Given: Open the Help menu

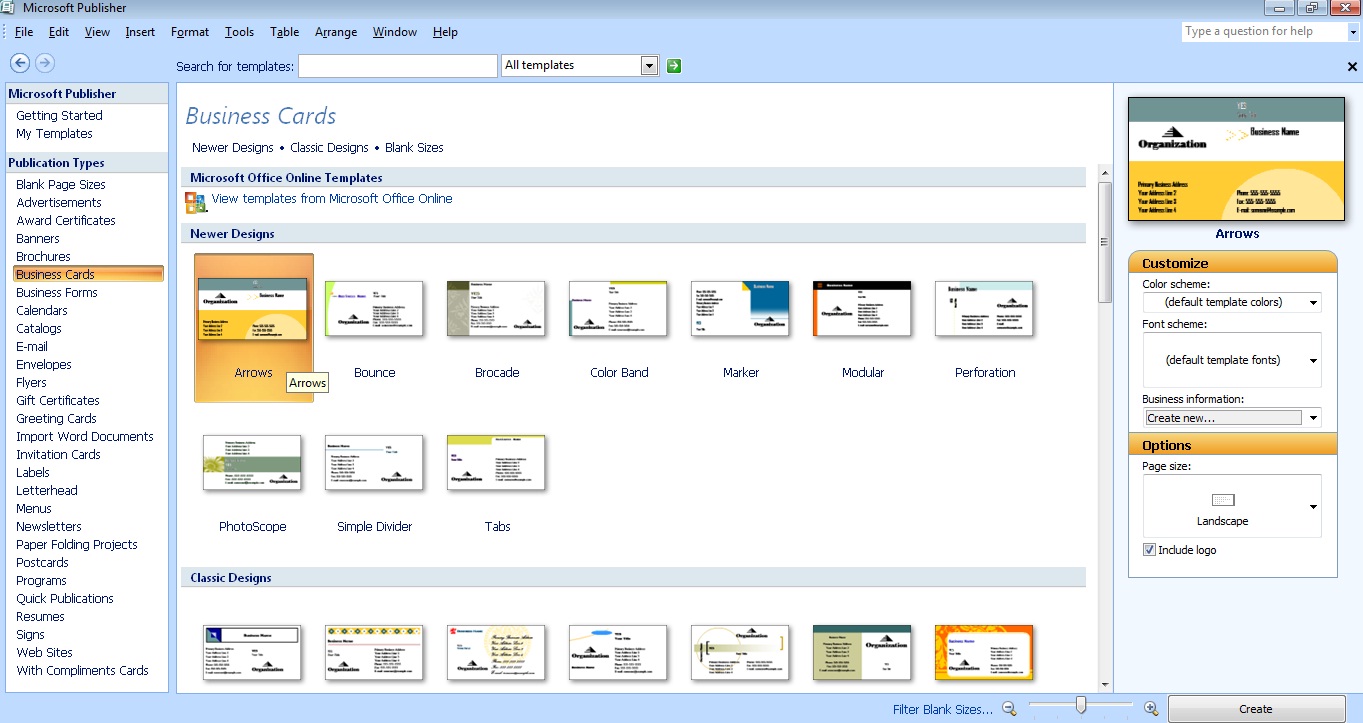Looking at the screenshot, I should 445,32.
